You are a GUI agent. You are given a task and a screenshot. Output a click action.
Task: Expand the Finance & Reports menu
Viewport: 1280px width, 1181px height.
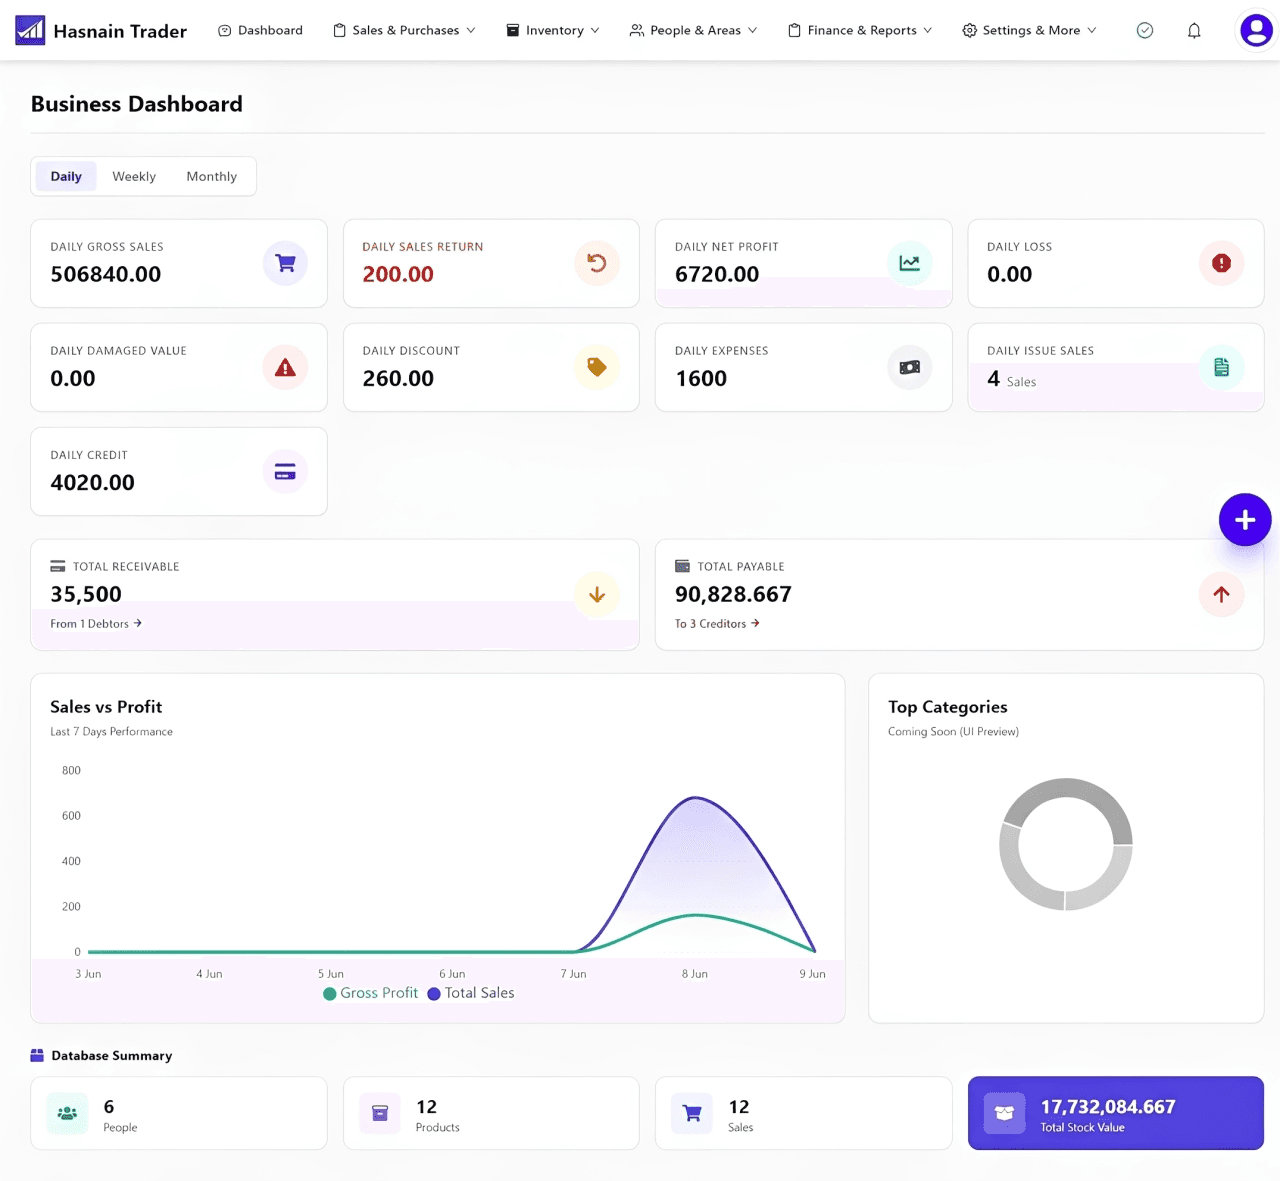click(x=860, y=30)
